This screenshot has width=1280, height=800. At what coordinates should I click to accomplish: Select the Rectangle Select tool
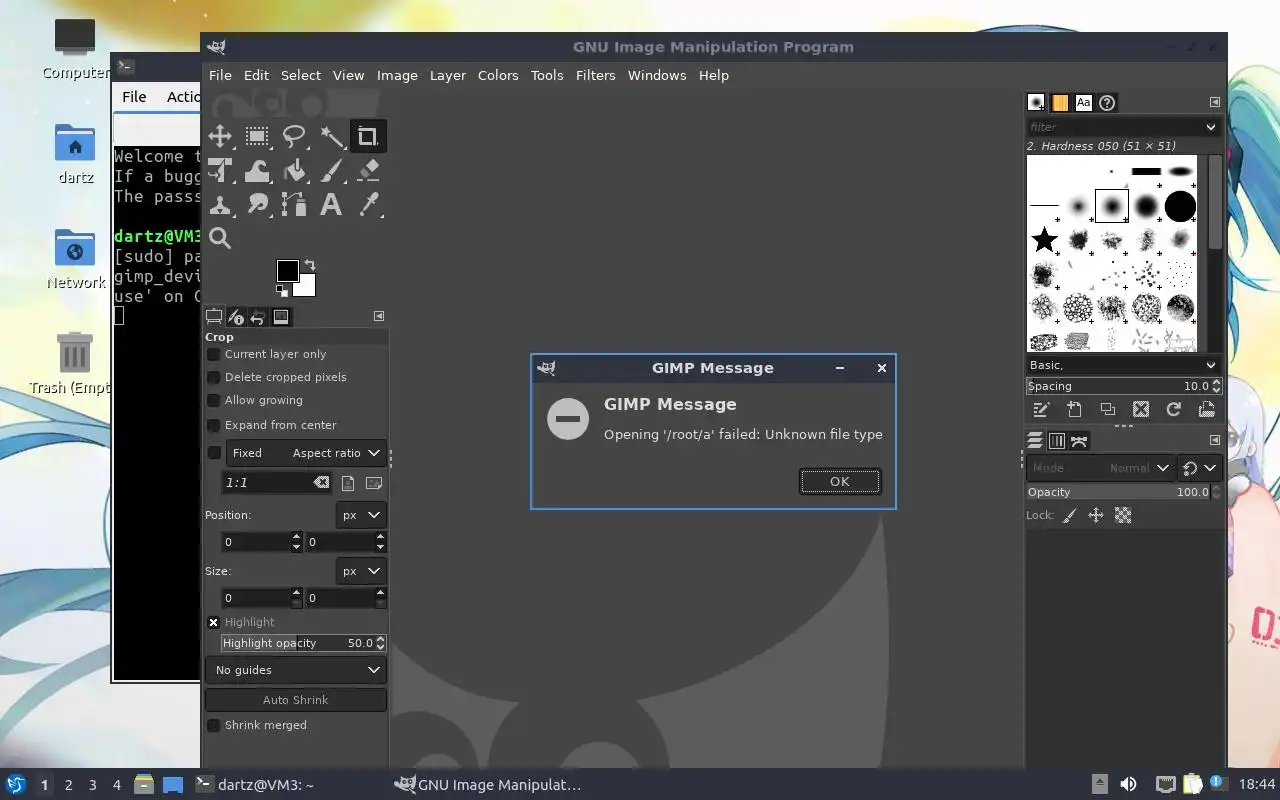tap(257, 136)
